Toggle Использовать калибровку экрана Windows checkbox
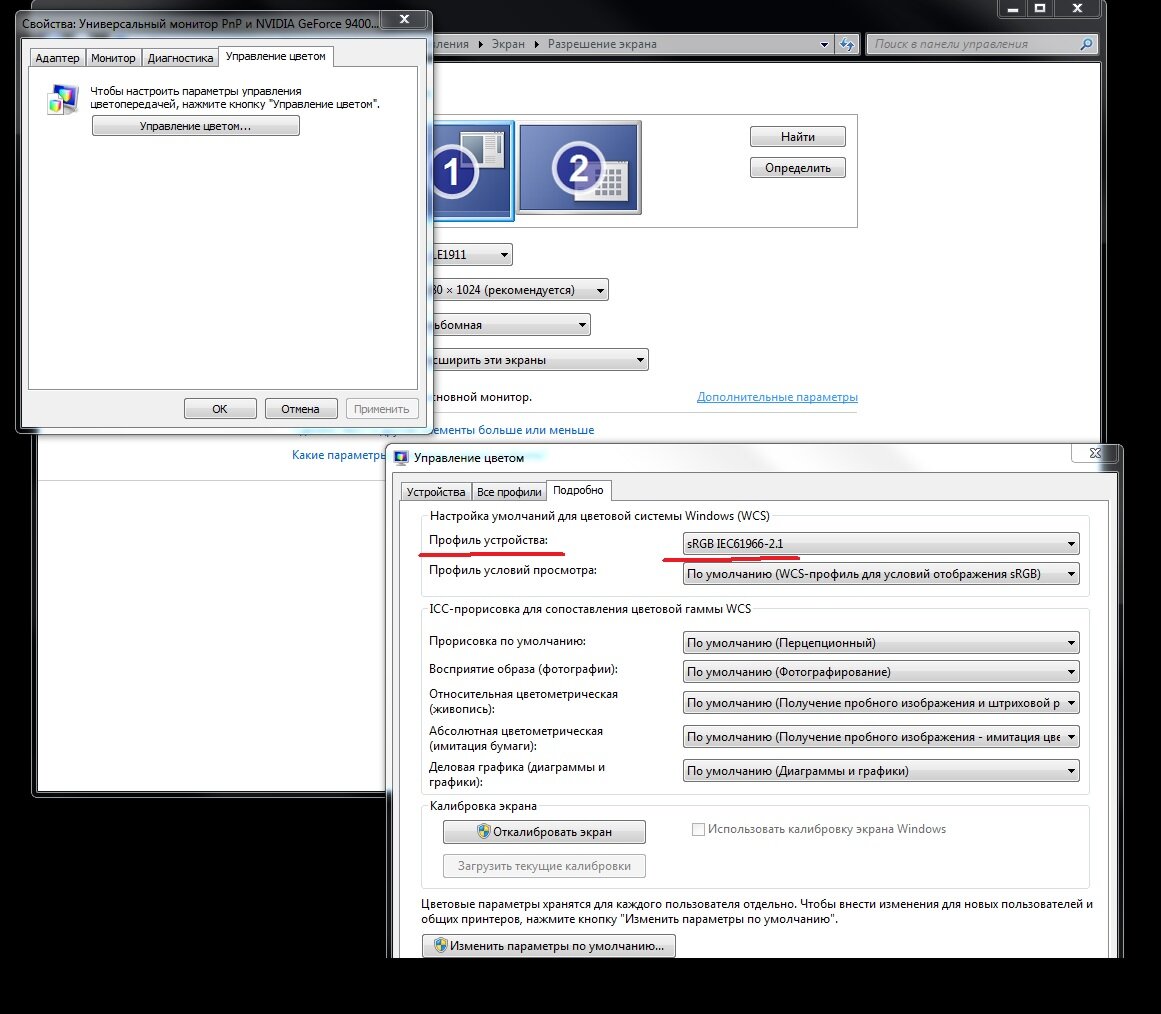1161x1014 pixels. click(698, 830)
